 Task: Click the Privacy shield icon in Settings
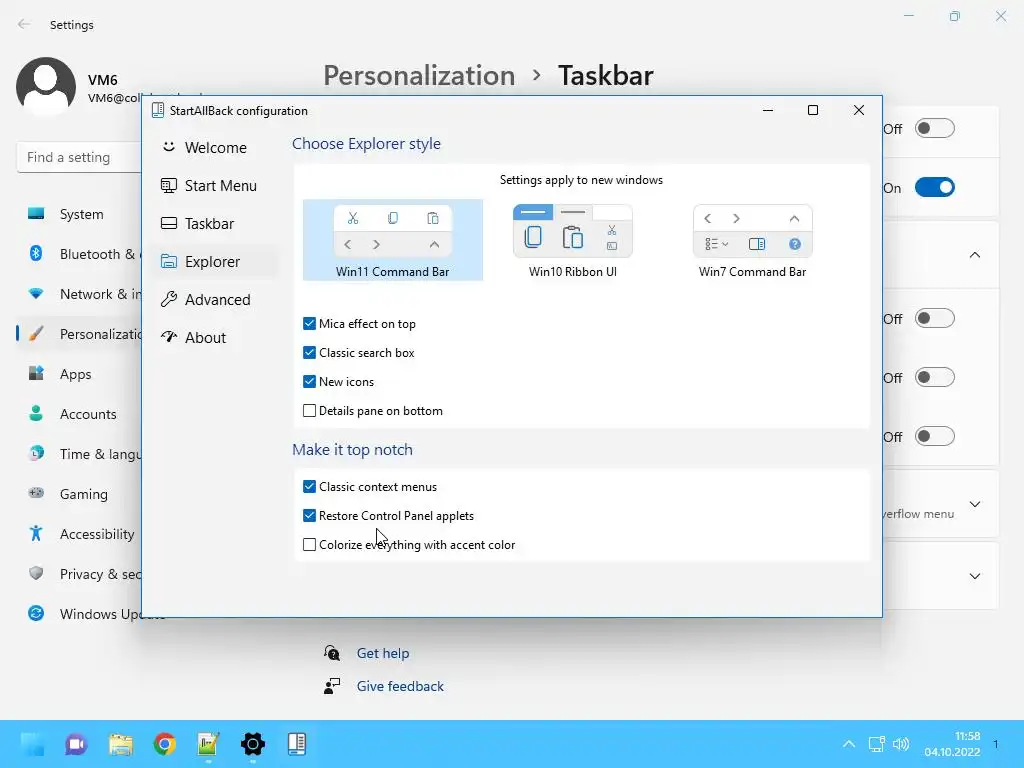tap(36, 573)
